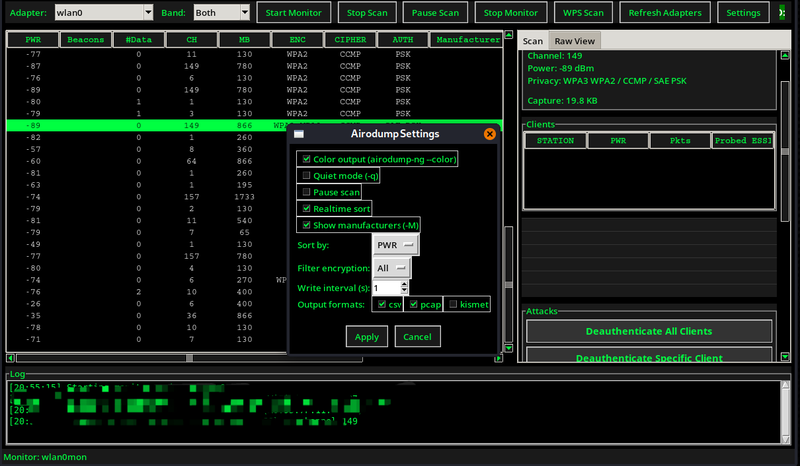
Task: Click the network table vertical scrollbar thumb
Action: coord(509,285)
